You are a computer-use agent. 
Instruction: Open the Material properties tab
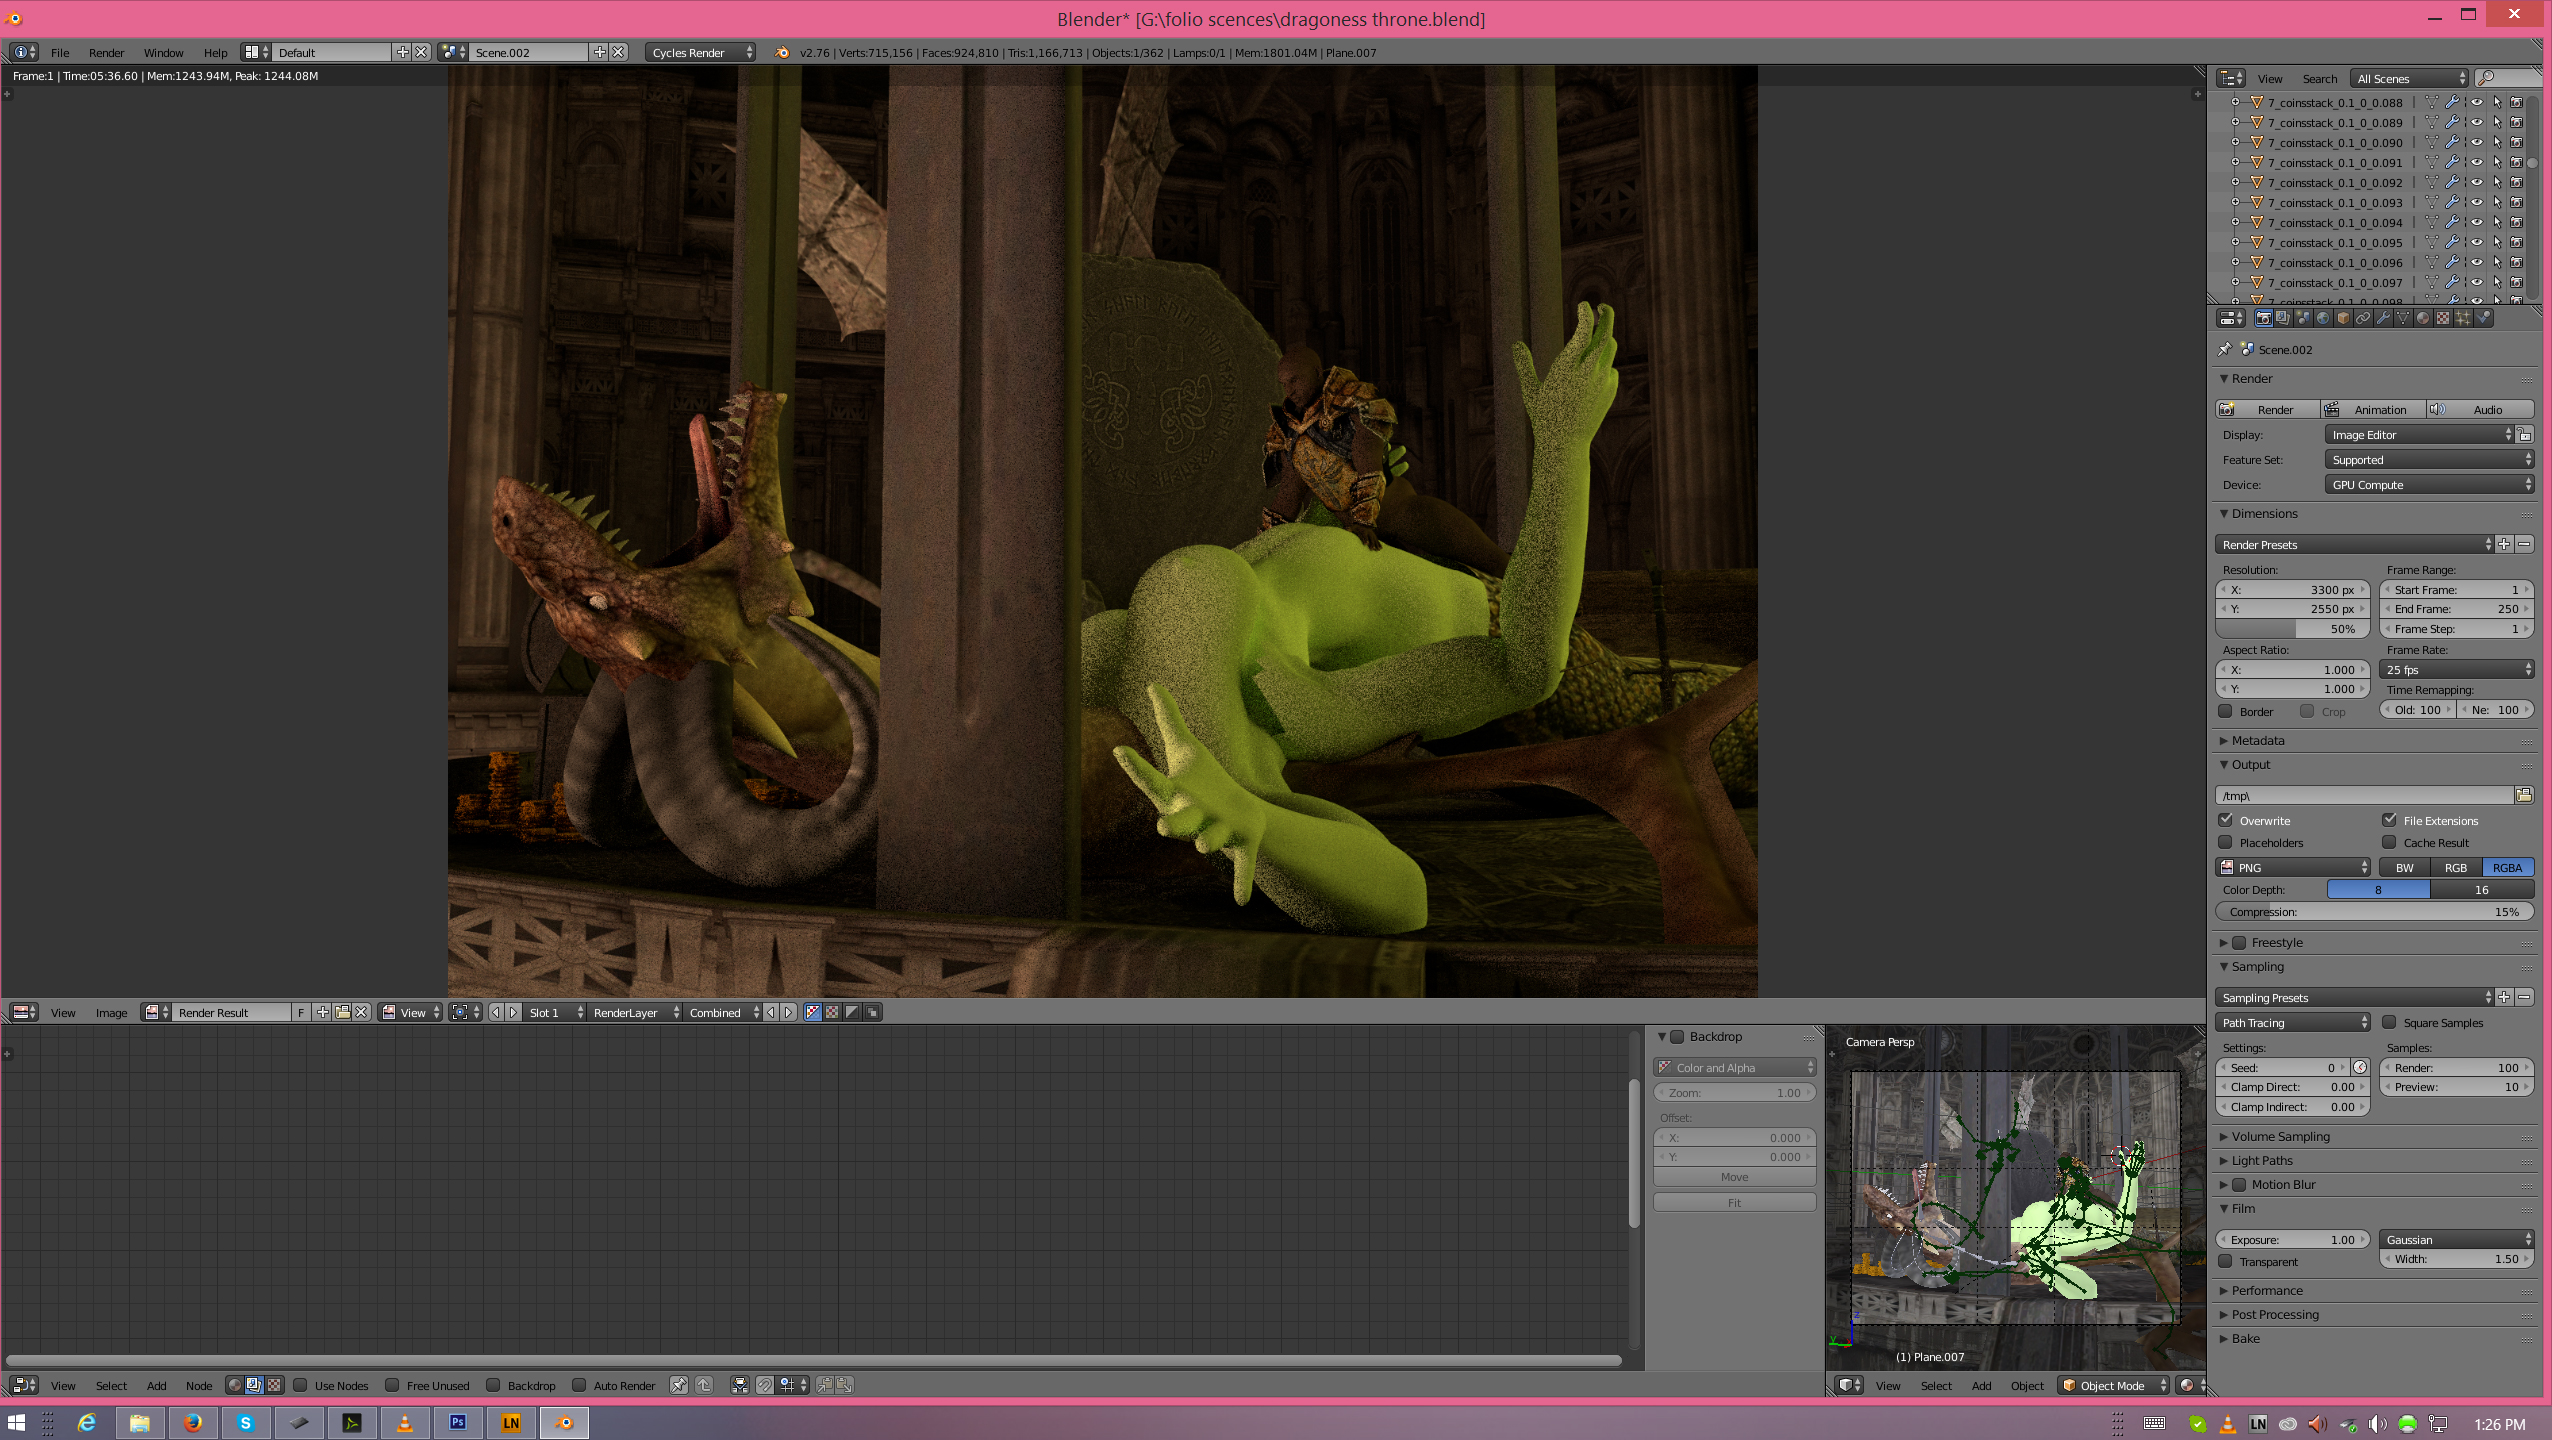point(2423,318)
